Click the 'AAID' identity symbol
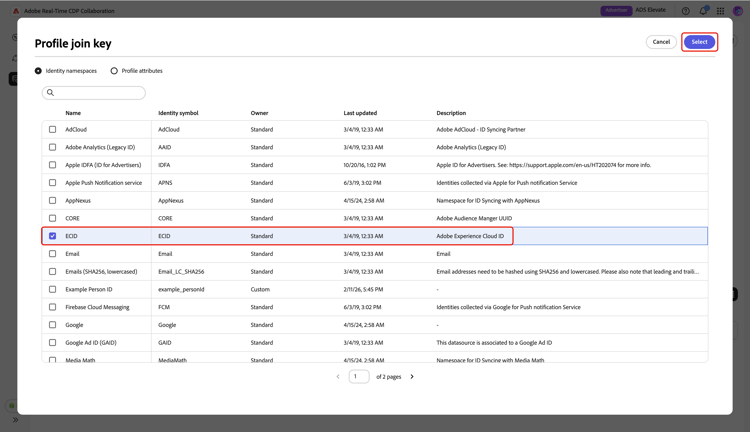This screenshot has width=750, height=432. click(x=165, y=147)
